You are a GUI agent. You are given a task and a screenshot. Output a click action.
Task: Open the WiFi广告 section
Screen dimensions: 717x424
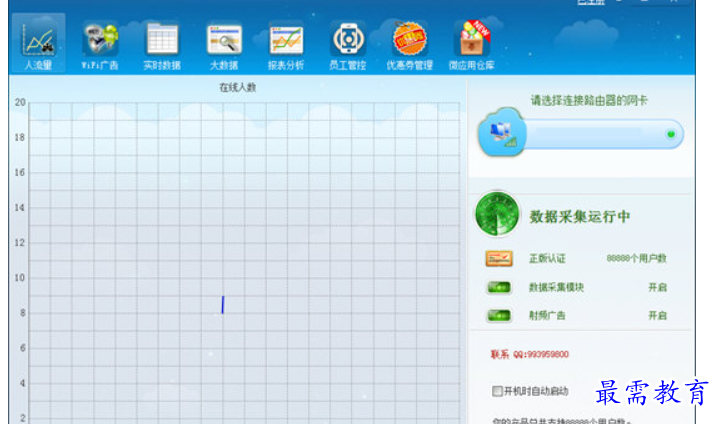100,45
